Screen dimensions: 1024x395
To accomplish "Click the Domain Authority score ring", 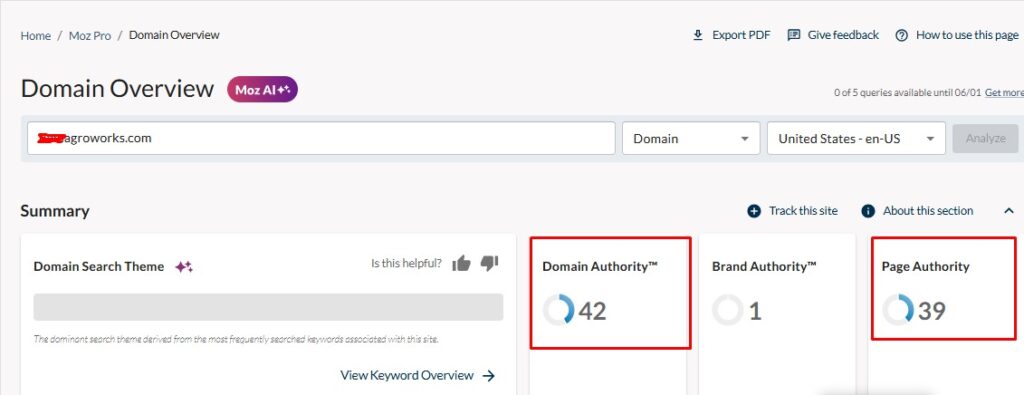I will [558, 310].
